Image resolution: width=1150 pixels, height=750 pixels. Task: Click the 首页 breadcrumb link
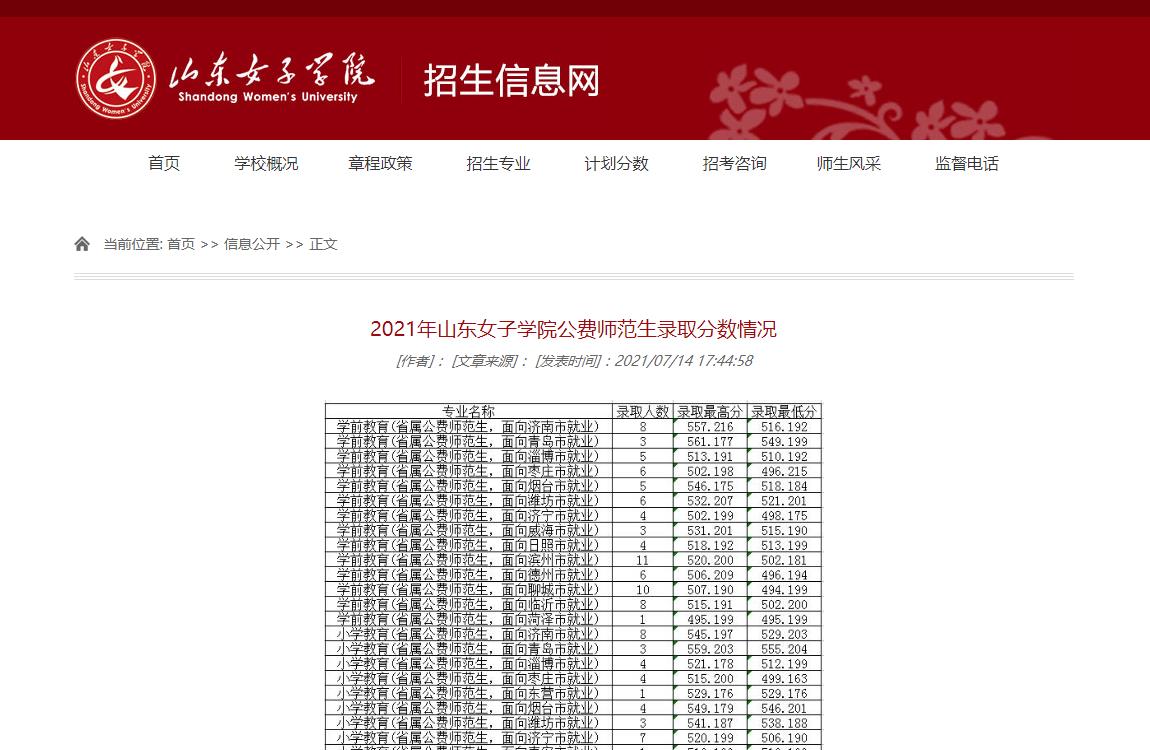(181, 244)
